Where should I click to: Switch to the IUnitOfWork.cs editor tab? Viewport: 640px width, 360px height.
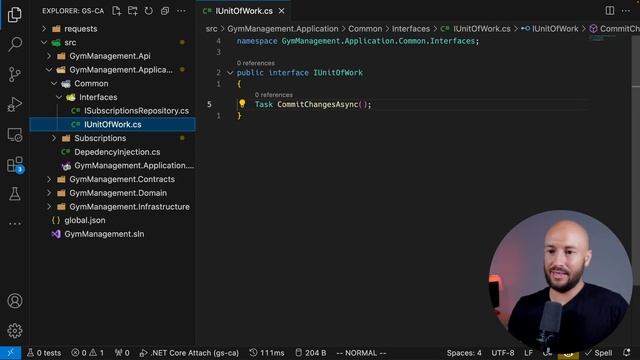(244, 11)
